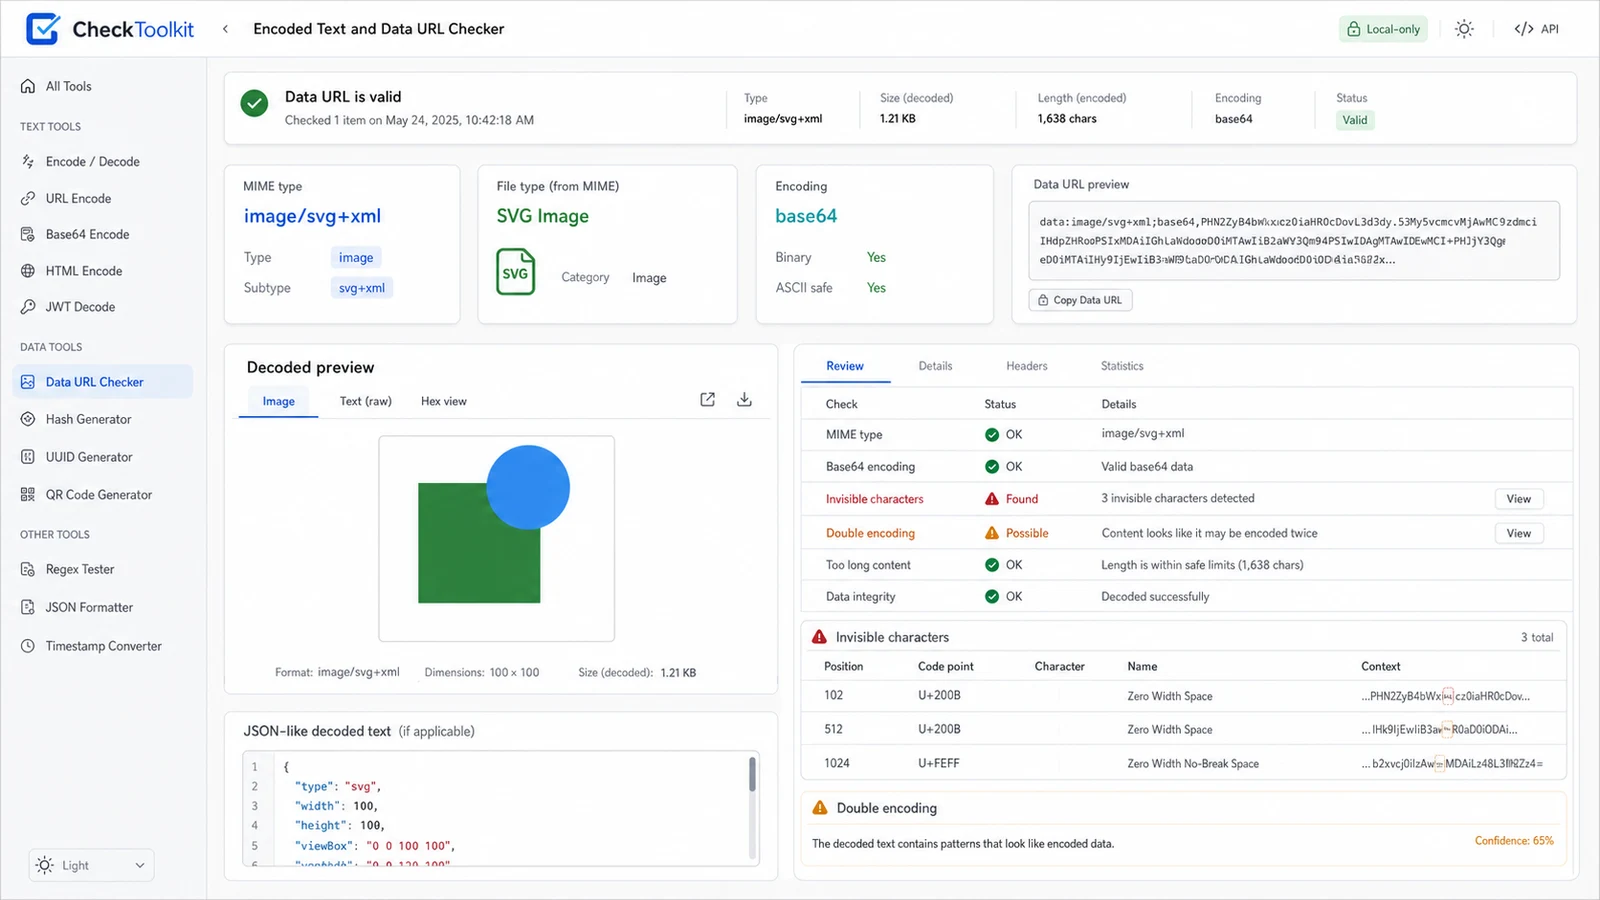The image size is (1600, 900).
Task: Download the decoded image file
Action: pyautogui.click(x=744, y=399)
